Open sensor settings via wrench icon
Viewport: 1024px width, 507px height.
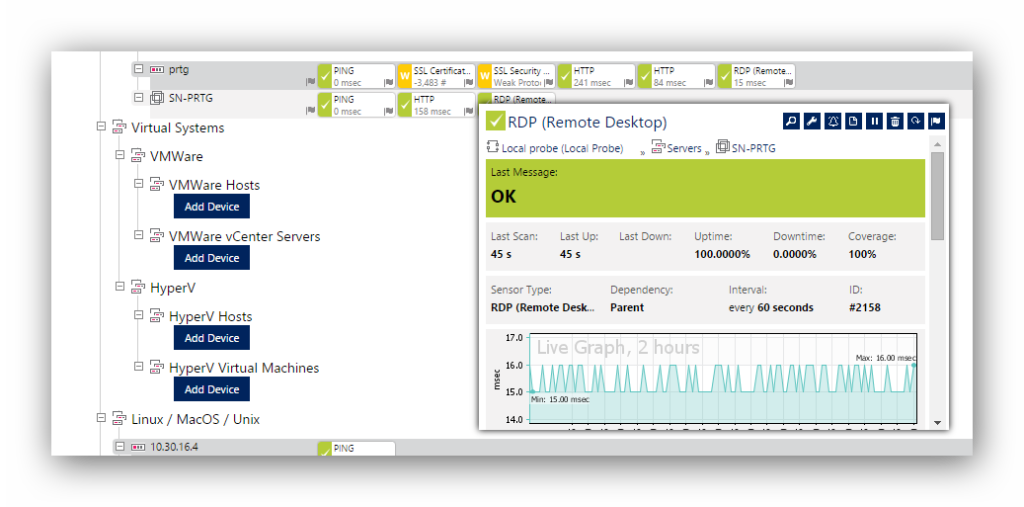pos(812,122)
